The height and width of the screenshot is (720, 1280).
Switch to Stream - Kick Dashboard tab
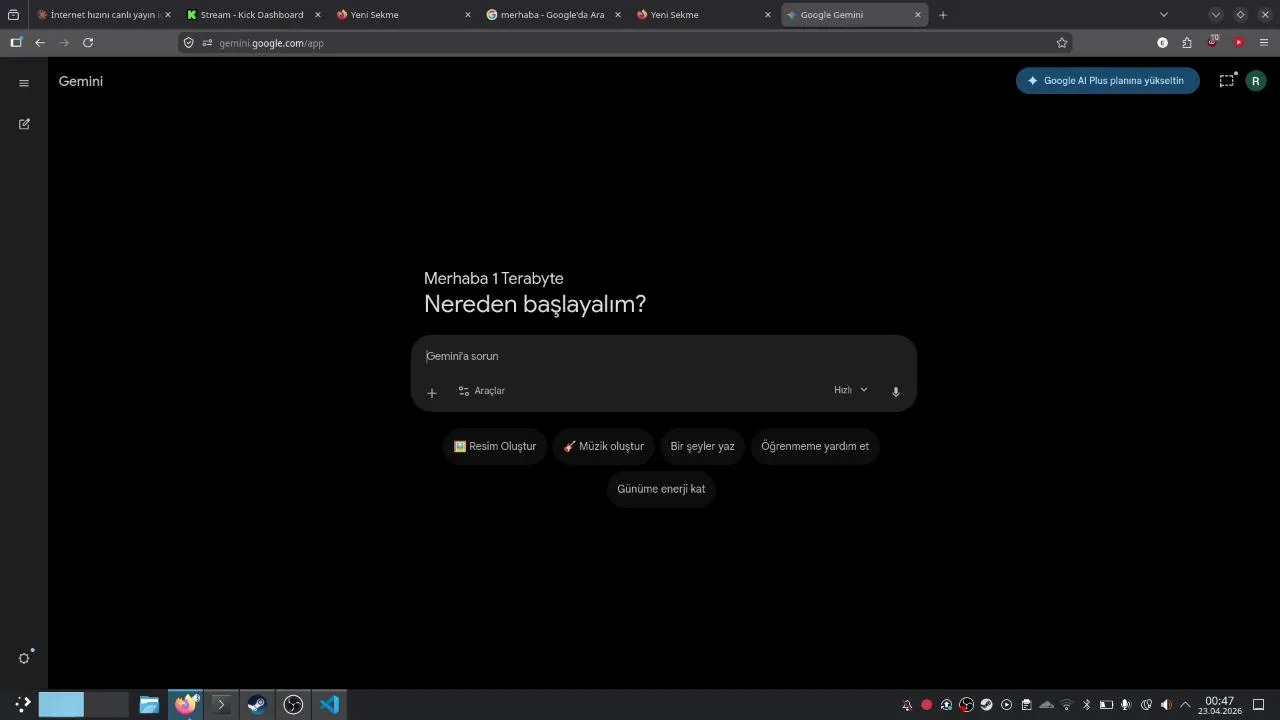pyautogui.click(x=253, y=15)
